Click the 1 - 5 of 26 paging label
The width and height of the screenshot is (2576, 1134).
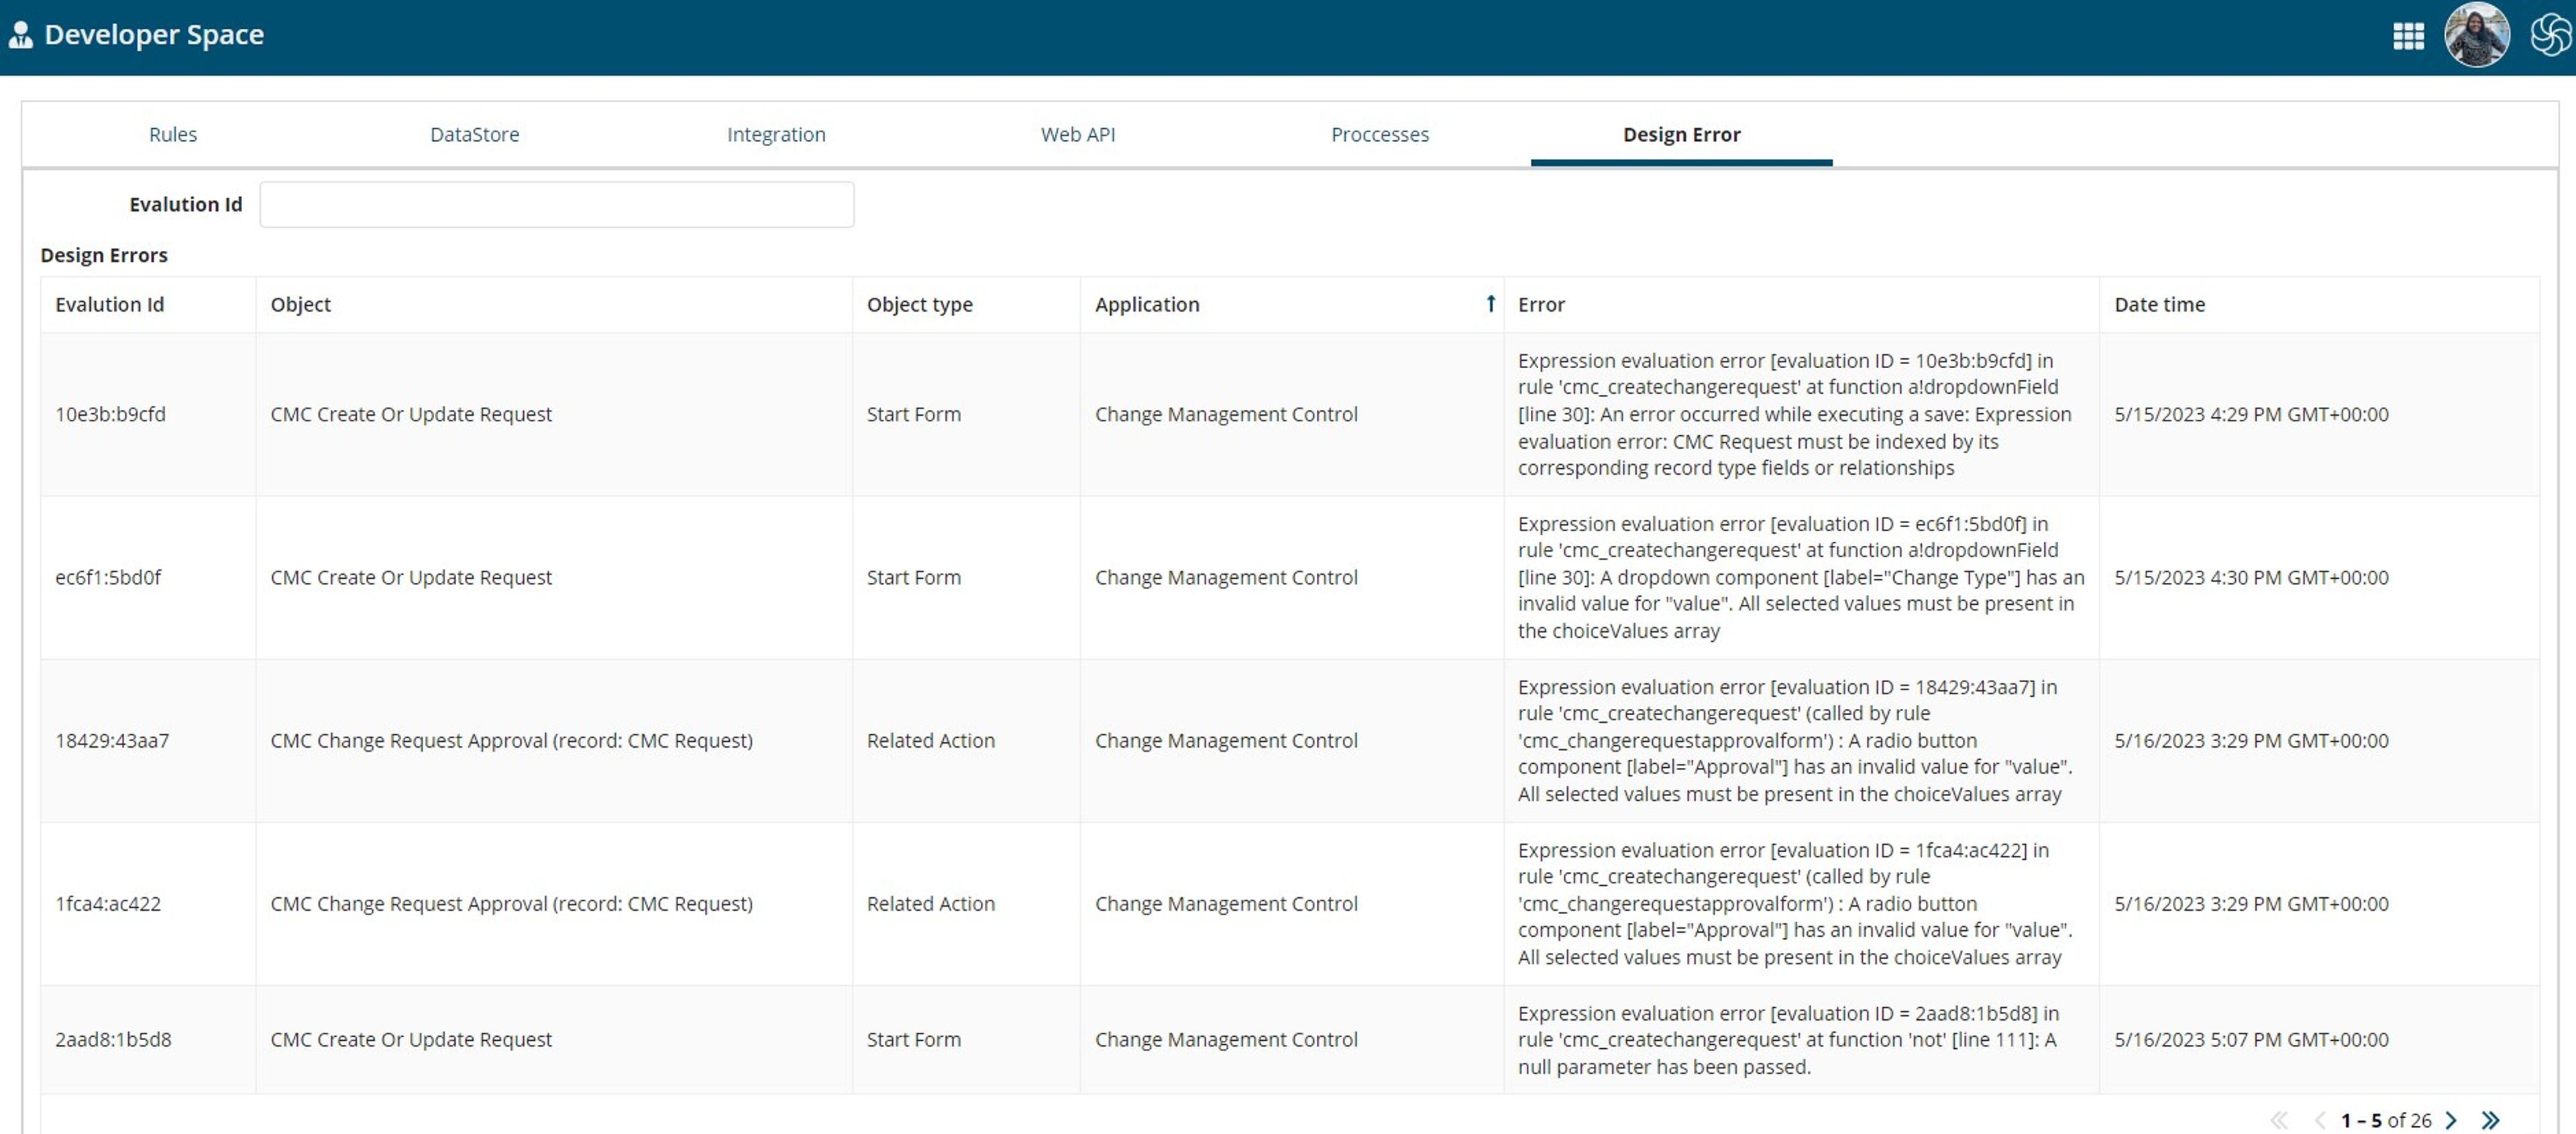point(2385,1120)
